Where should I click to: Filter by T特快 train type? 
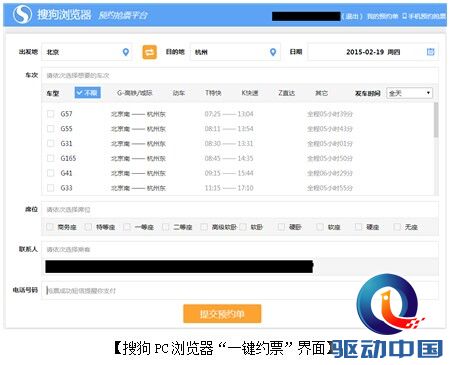coord(213,93)
